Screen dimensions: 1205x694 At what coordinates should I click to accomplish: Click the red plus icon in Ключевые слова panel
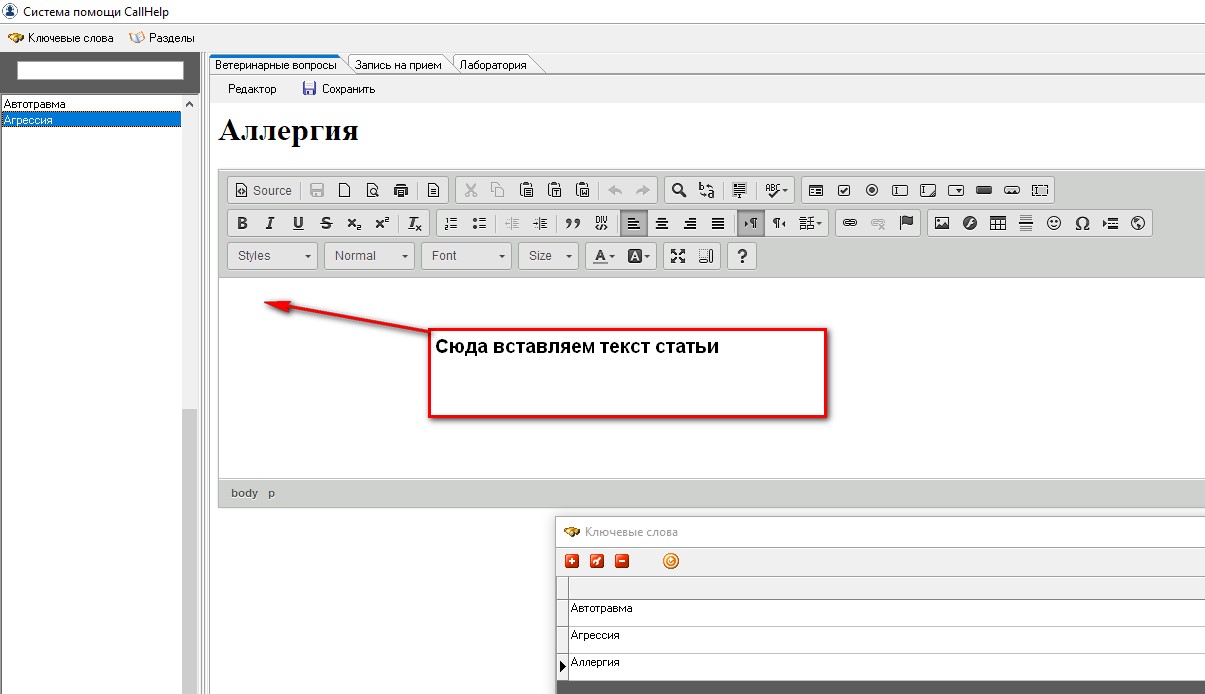[572, 561]
